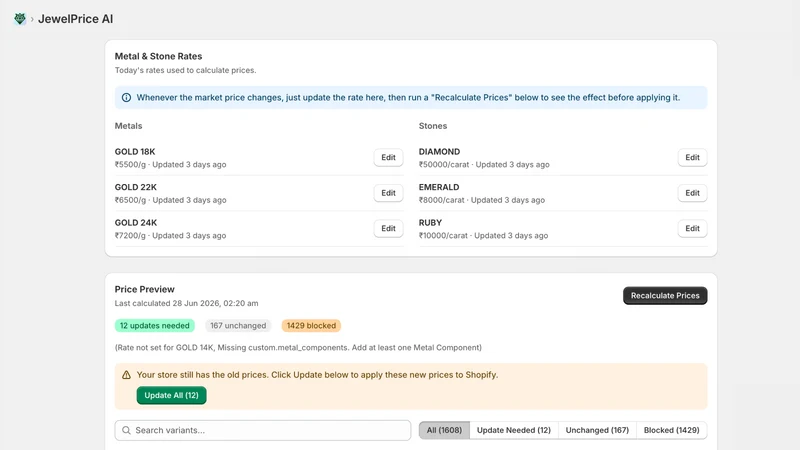
Task: Select the Blocked (1429) filter tab
Action: tap(671, 430)
